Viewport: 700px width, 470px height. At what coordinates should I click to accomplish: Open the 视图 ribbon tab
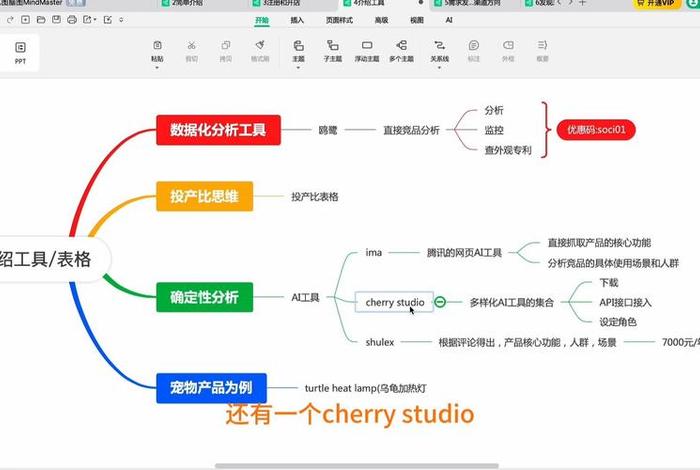417,20
